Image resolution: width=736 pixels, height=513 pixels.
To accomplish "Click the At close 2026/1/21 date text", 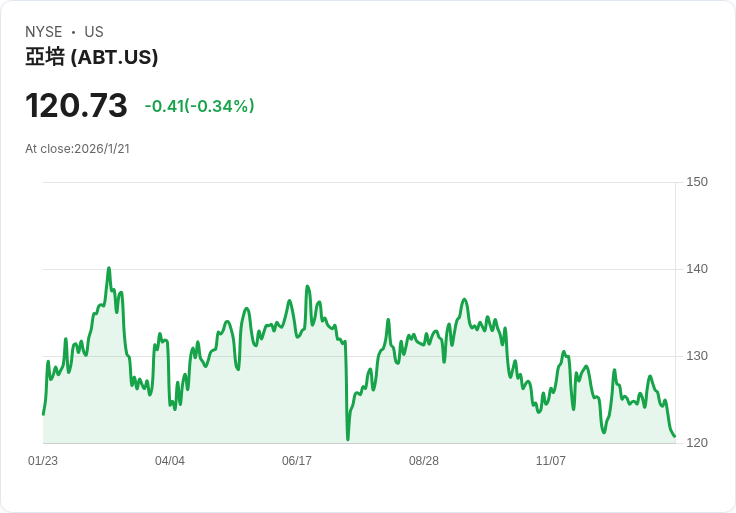I will [78, 149].
